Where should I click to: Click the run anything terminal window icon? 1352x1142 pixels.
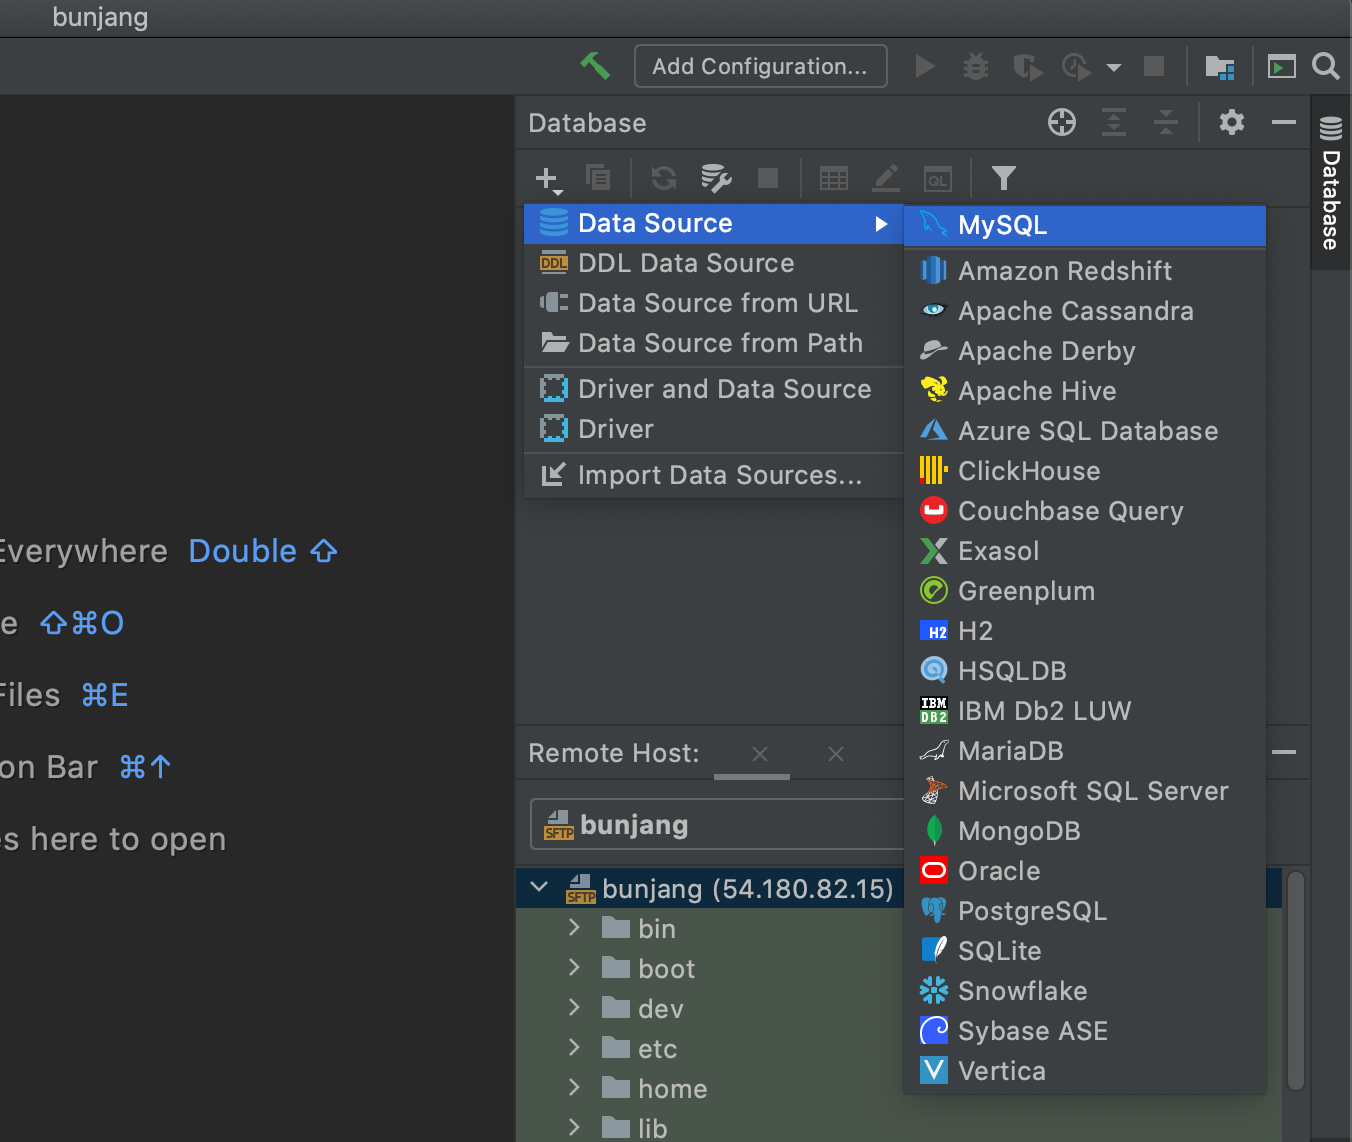point(1282,66)
